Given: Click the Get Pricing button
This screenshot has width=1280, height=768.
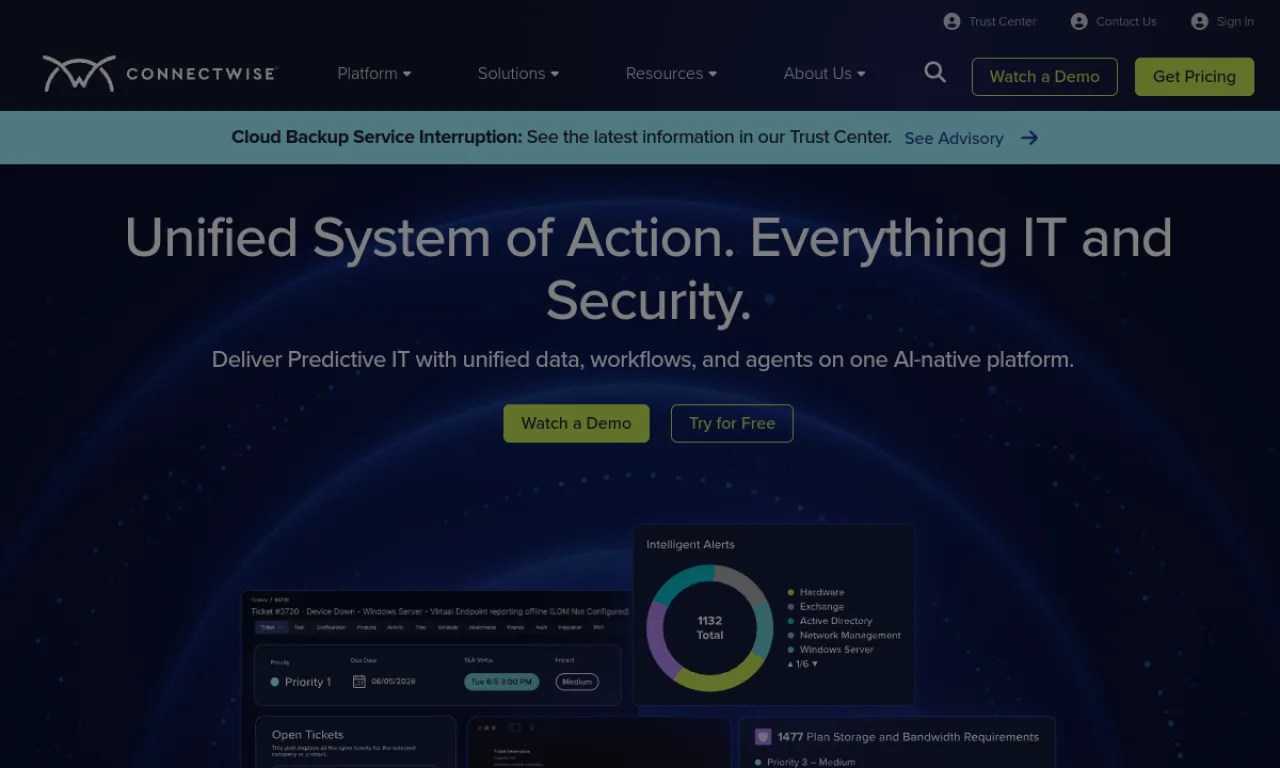Looking at the screenshot, I should tap(1194, 76).
